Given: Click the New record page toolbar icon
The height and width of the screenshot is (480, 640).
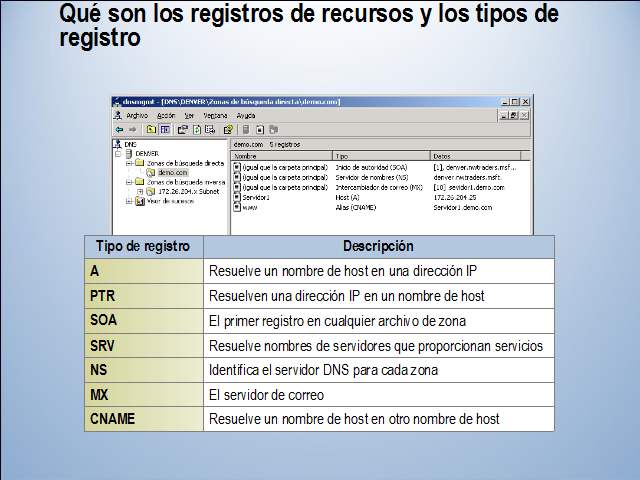Looking at the screenshot, I should click(x=260, y=129).
